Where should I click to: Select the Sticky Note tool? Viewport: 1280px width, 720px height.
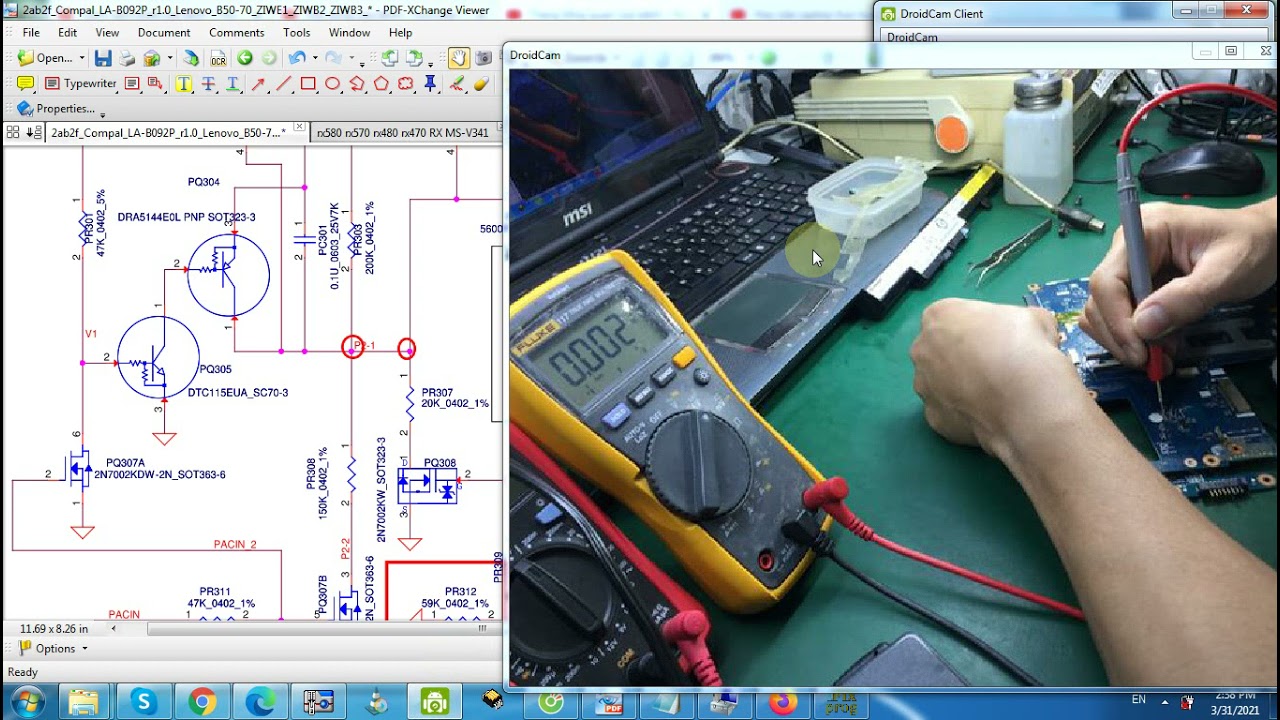click(26, 83)
